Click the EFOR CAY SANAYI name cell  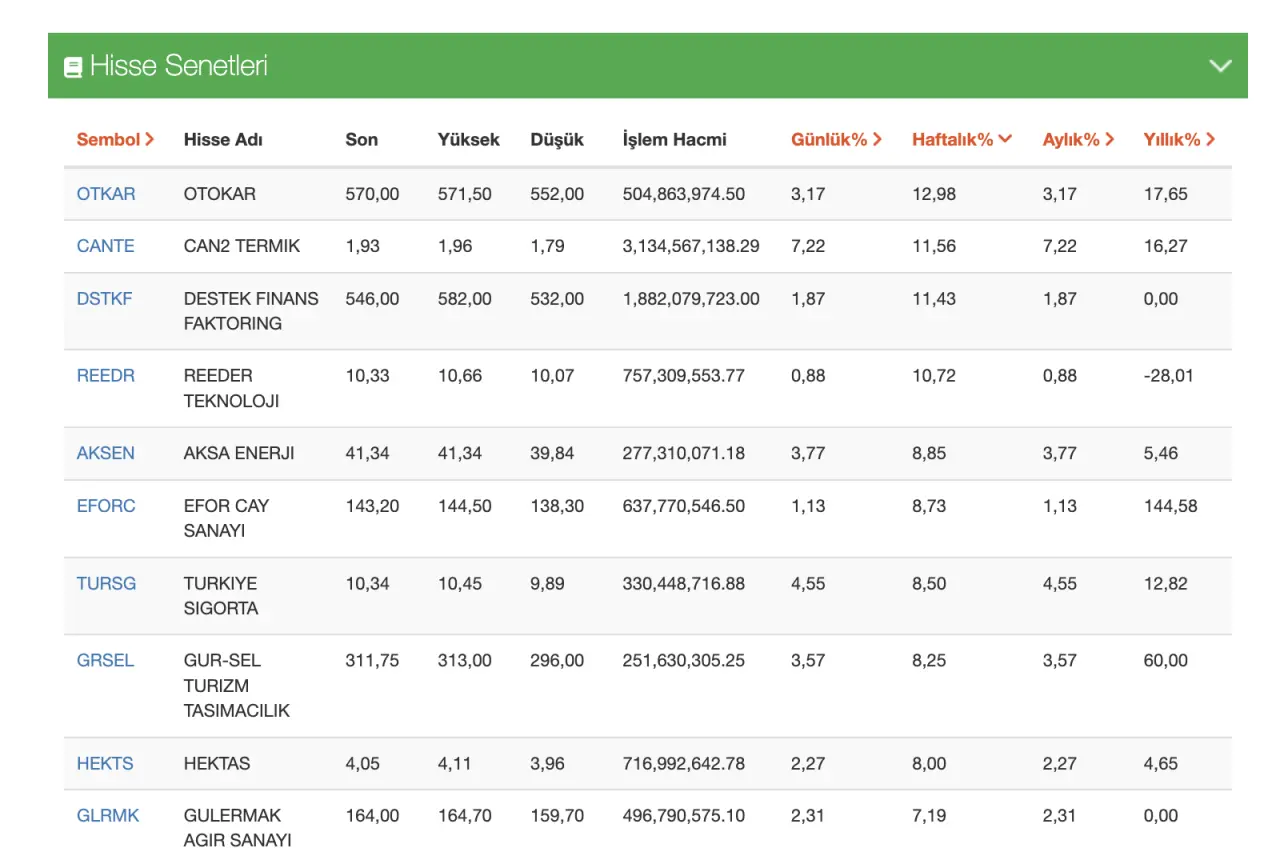pos(226,518)
